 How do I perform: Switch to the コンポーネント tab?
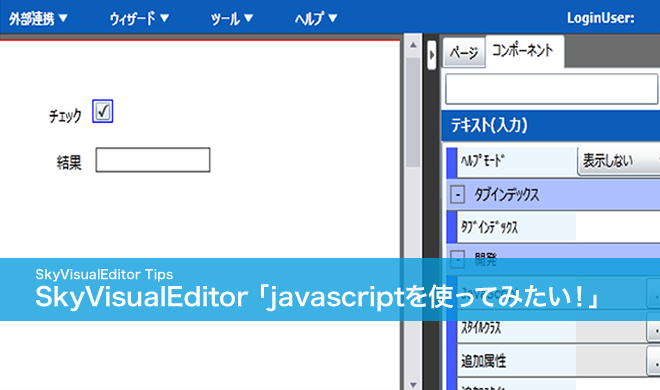coord(524,51)
